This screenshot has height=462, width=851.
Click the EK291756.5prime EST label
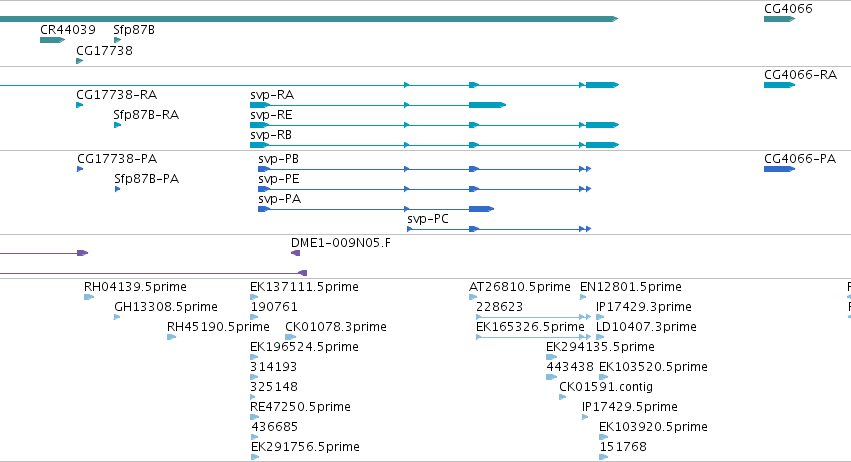(305, 447)
